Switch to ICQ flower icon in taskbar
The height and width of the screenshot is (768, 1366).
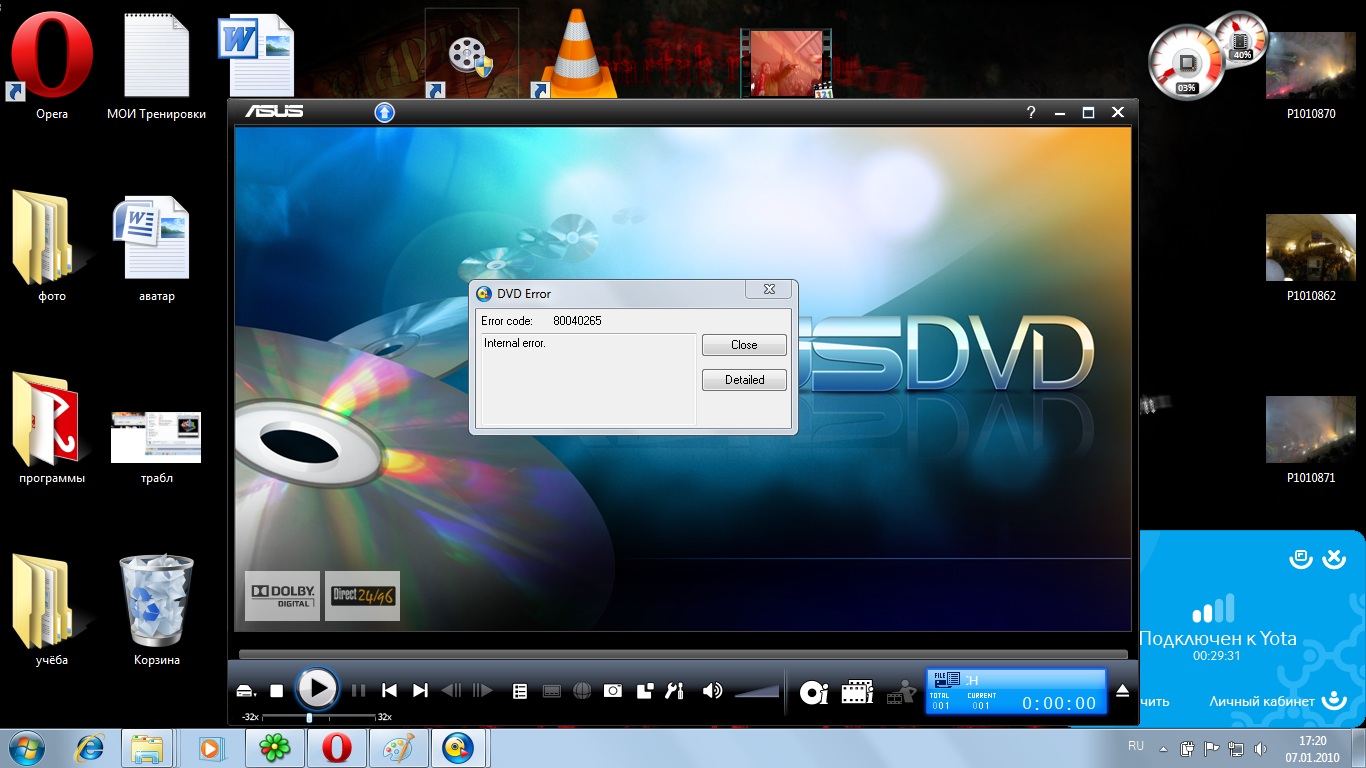pos(275,748)
